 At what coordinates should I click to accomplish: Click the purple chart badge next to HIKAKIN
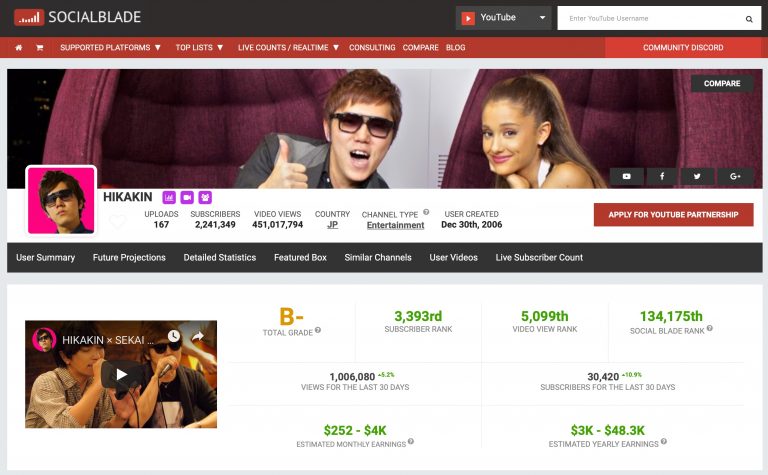[169, 197]
